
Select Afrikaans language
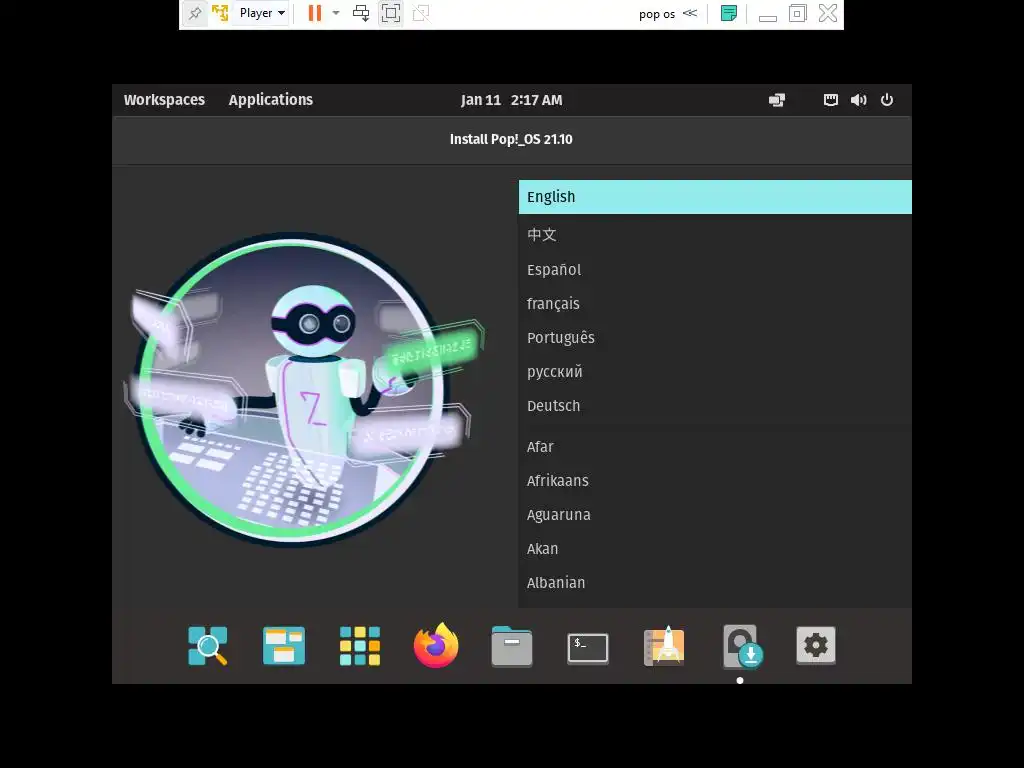tap(715, 481)
